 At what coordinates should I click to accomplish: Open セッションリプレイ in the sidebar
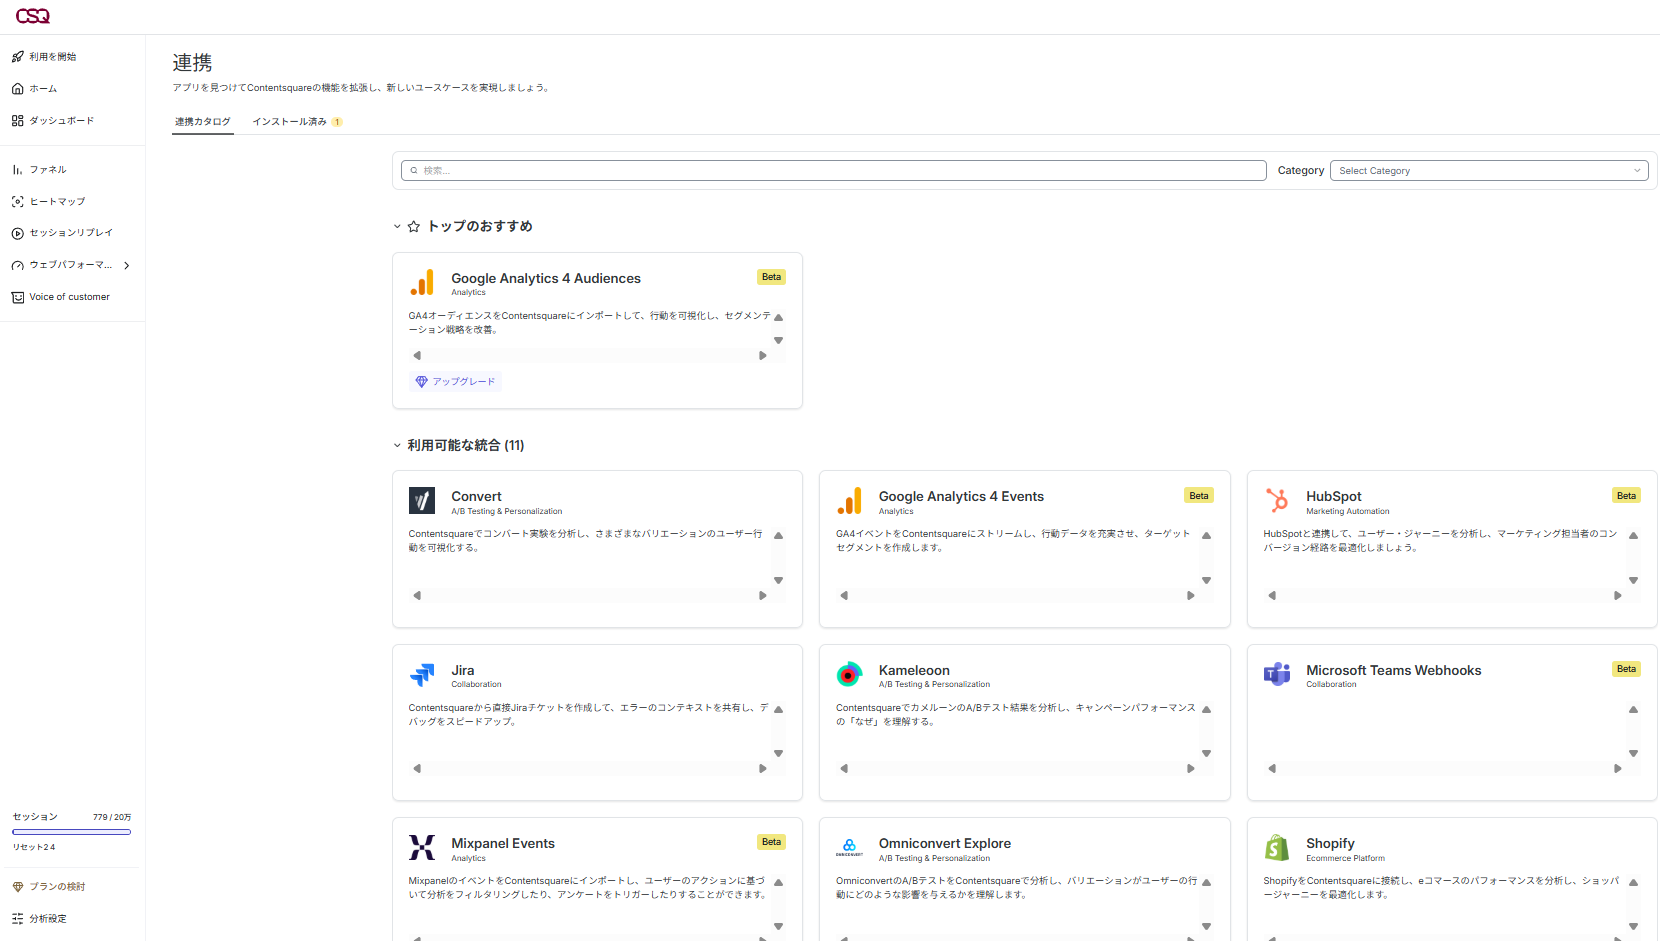coord(62,233)
